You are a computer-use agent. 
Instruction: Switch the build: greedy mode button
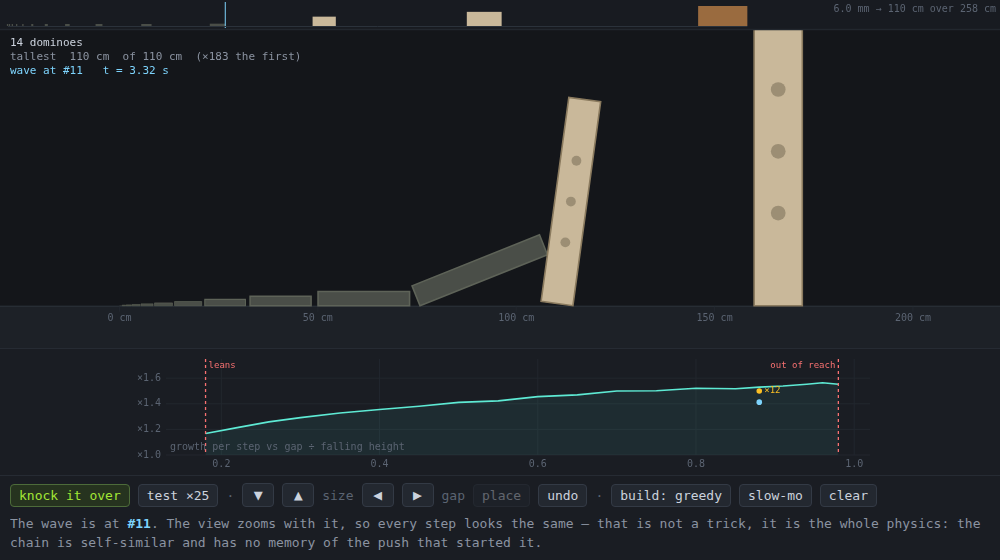pyautogui.click(x=670, y=496)
